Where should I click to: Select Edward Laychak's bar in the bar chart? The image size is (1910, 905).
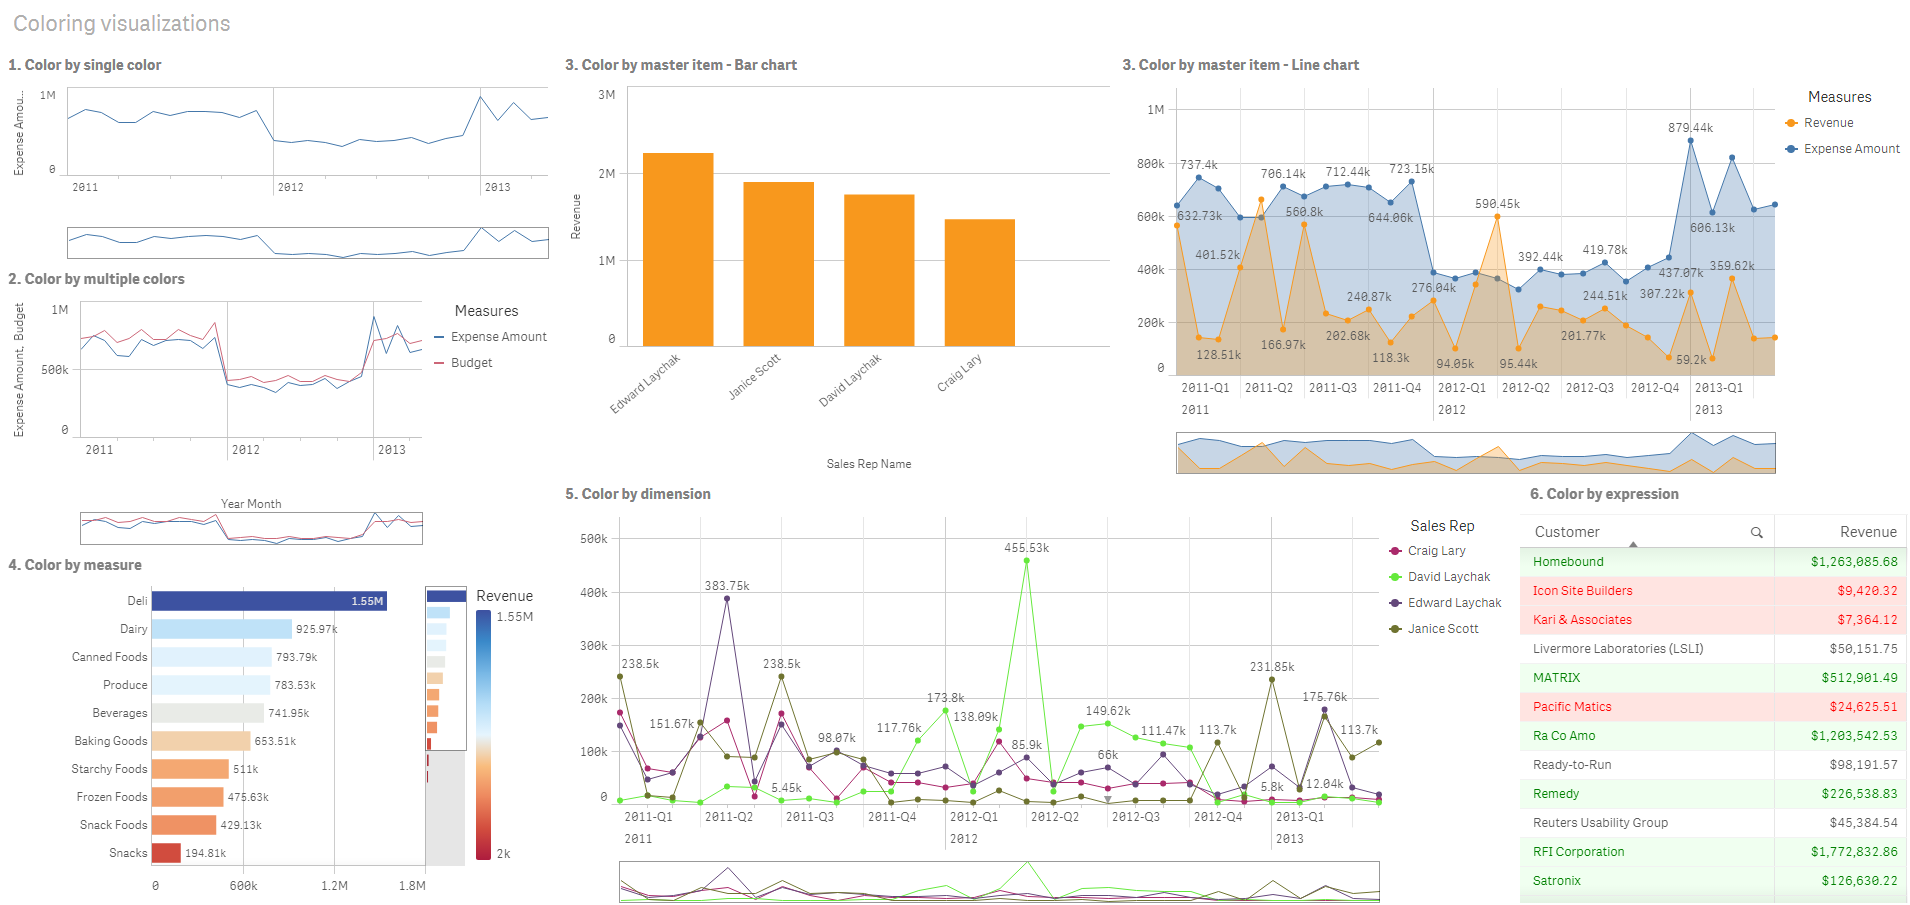pos(678,245)
